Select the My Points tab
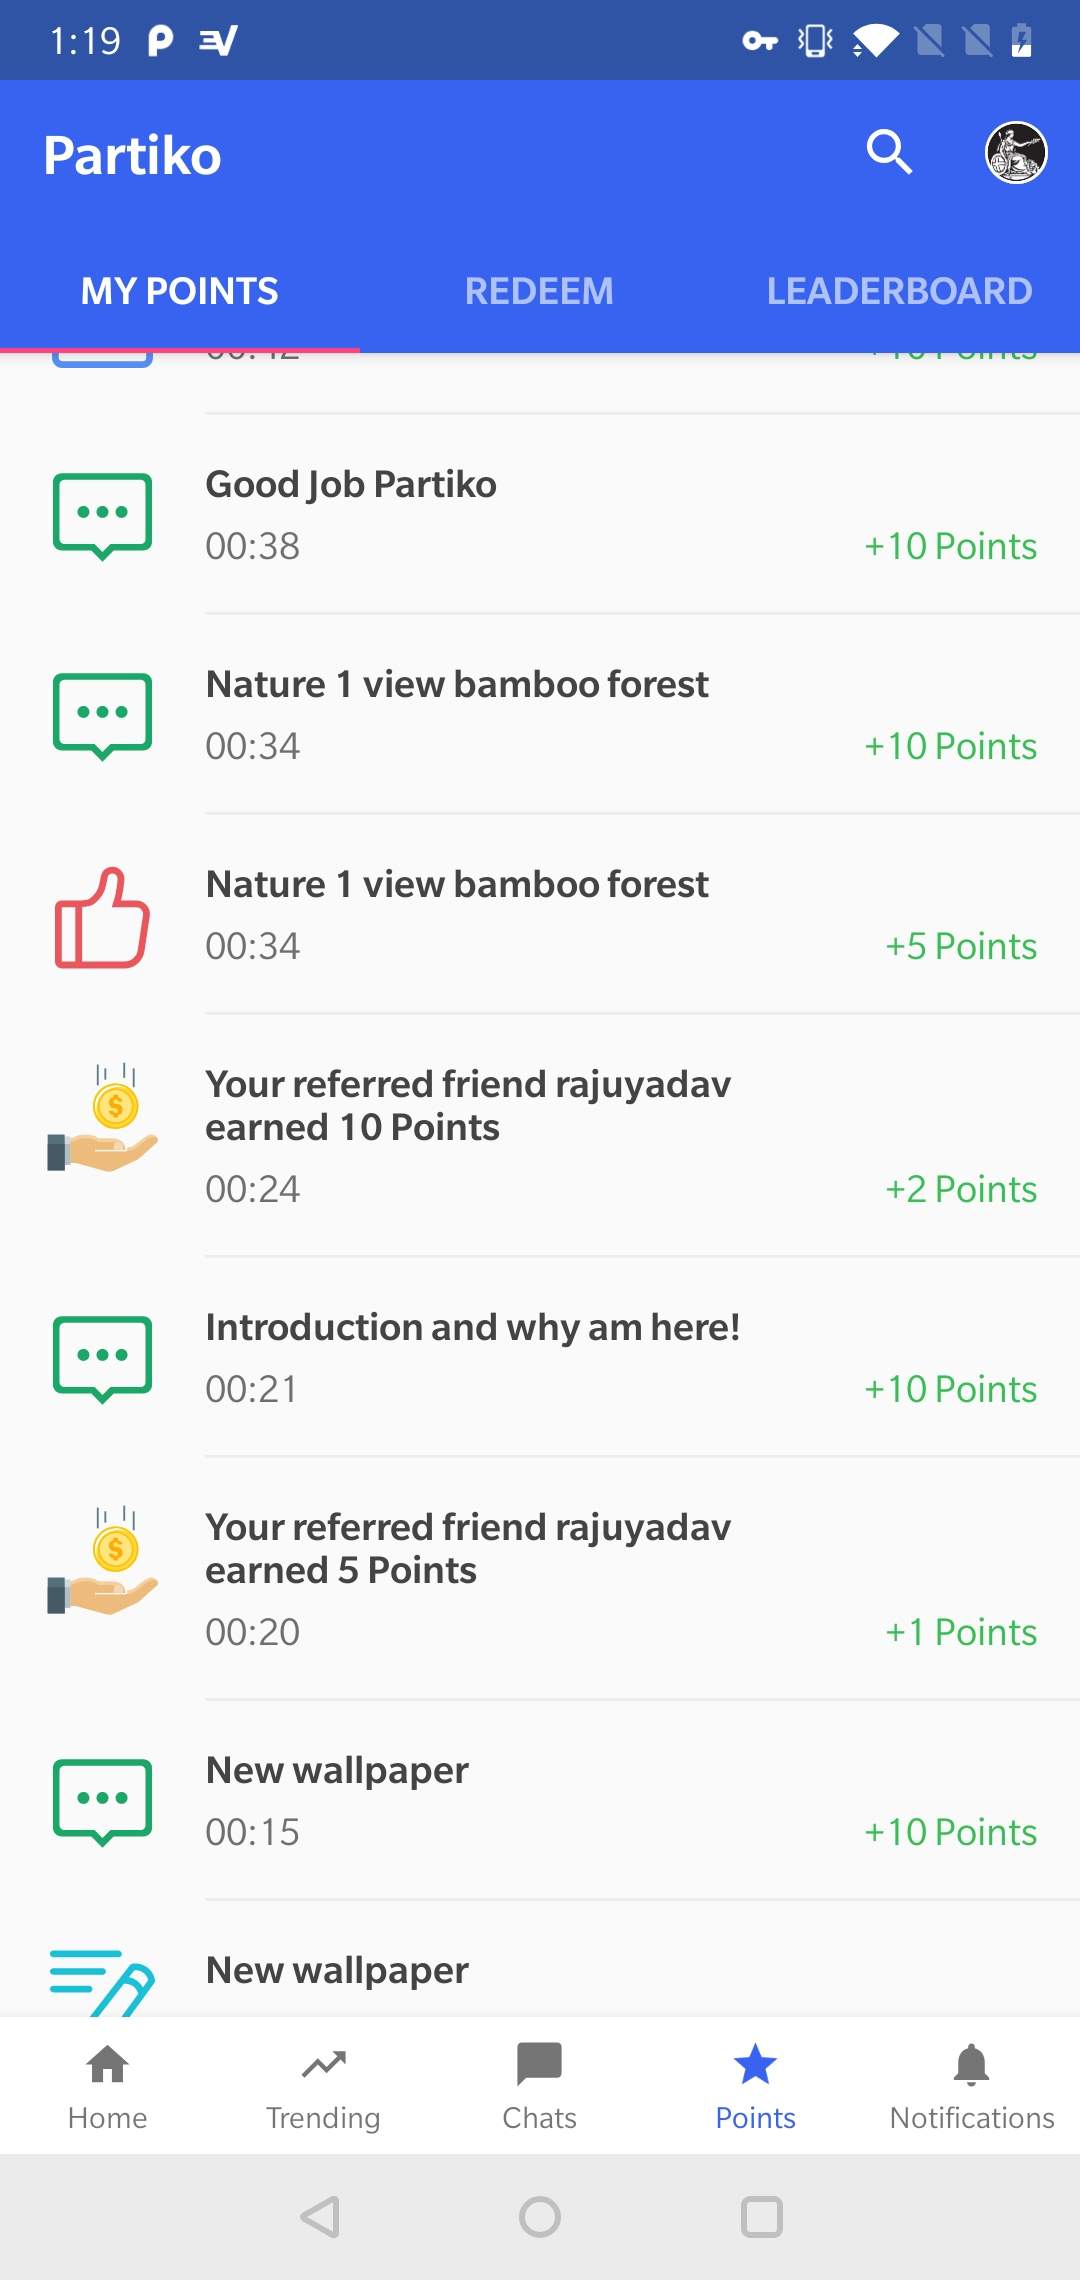1080x2280 pixels. click(180, 291)
